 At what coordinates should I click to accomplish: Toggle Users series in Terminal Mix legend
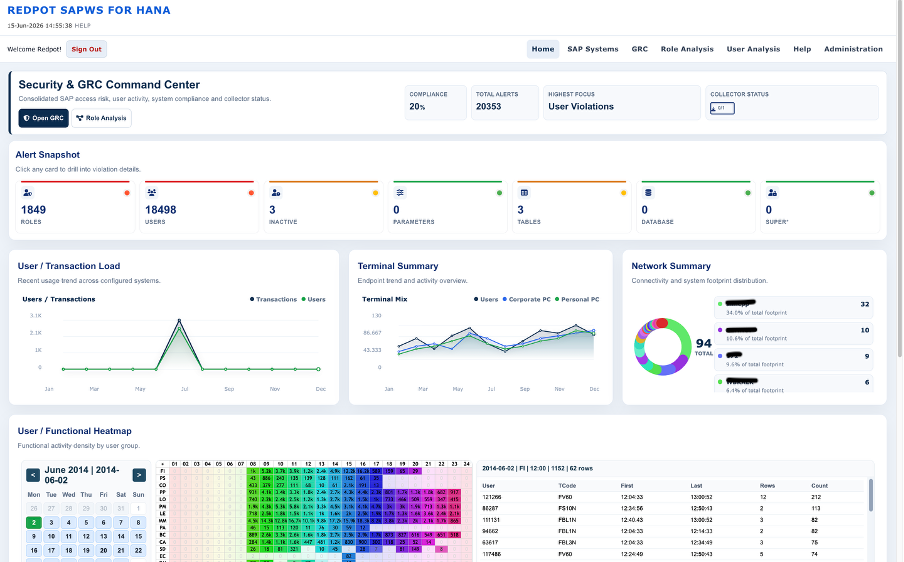(x=486, y=299)
